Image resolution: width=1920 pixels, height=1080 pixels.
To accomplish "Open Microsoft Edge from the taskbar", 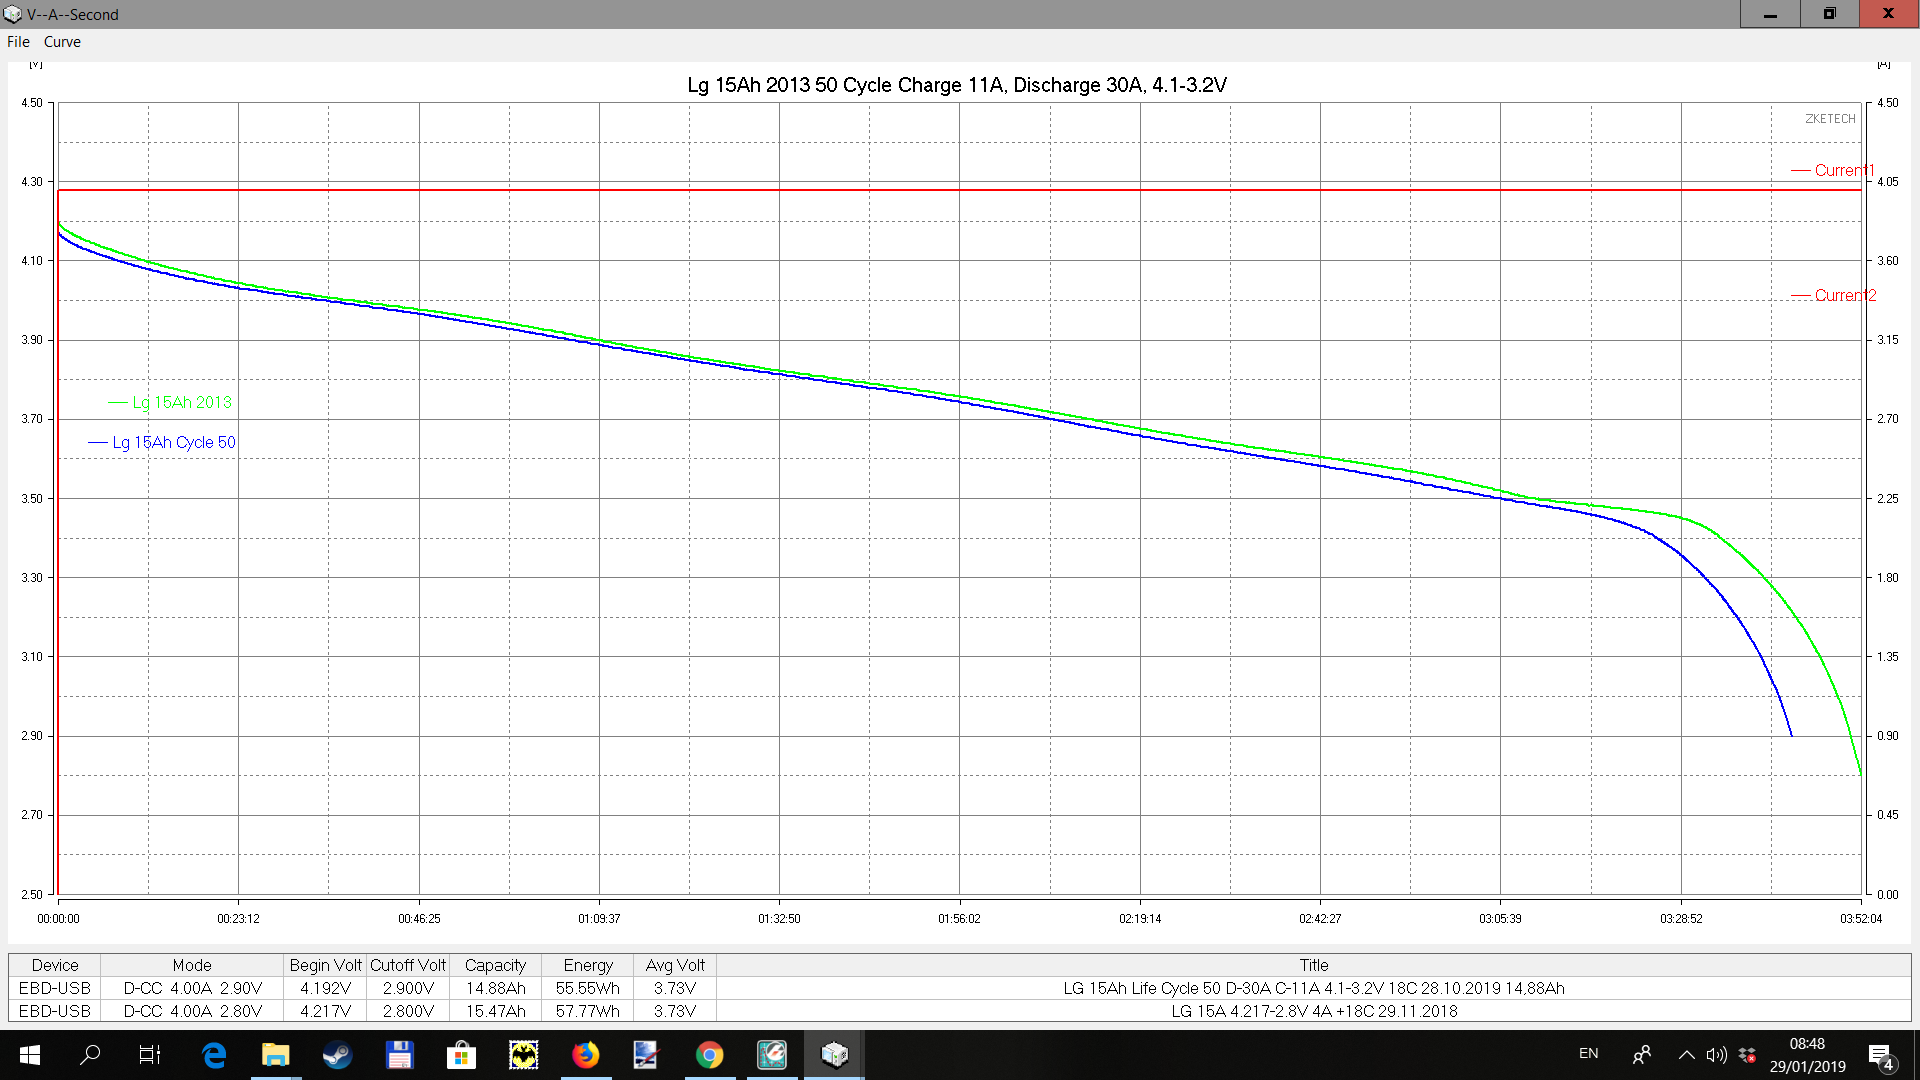I will point(214,1054).
